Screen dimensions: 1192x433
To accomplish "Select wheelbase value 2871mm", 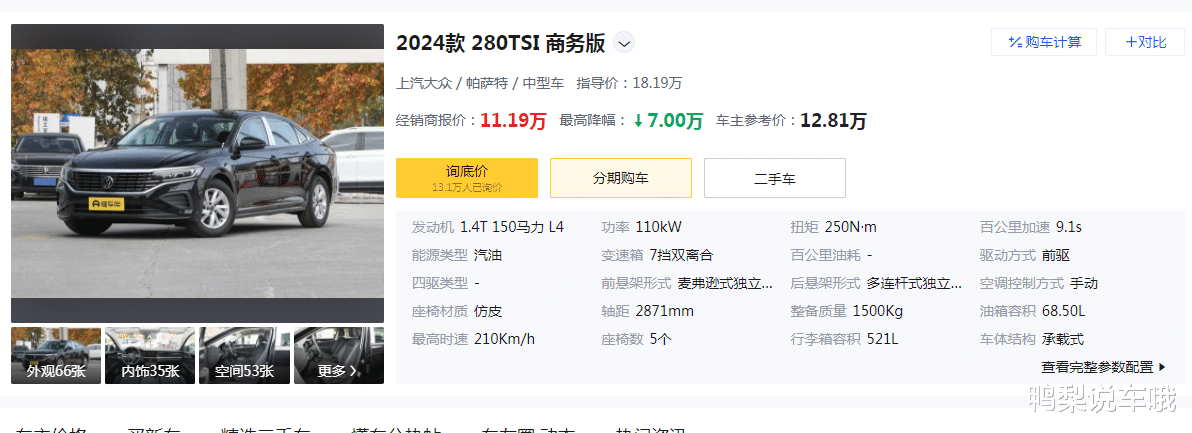I will tap(664, 311).
